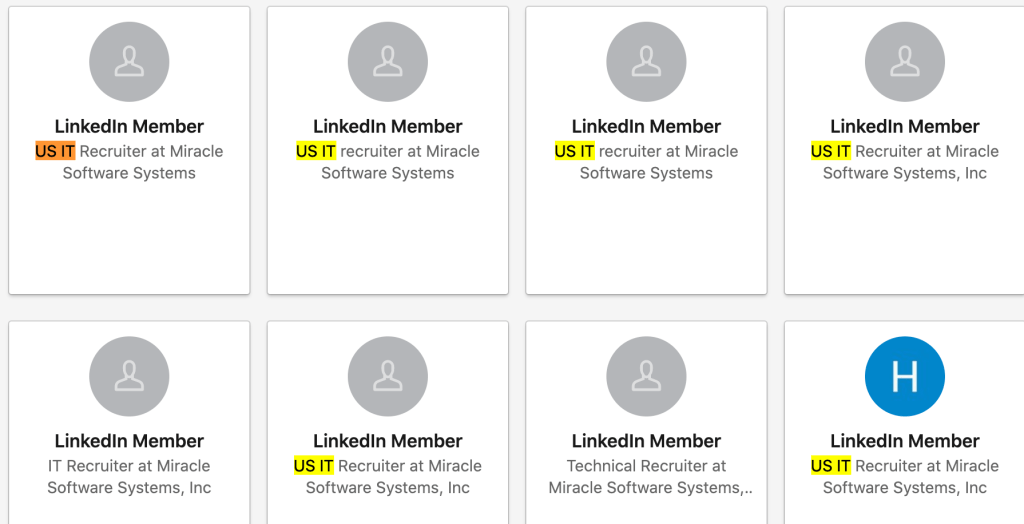Image resolution: width=1024 pixels, height=524 pixels.
Task: Click "LinkedIn Member" under the blue H avatar
Action: click(x=904, y=441)
